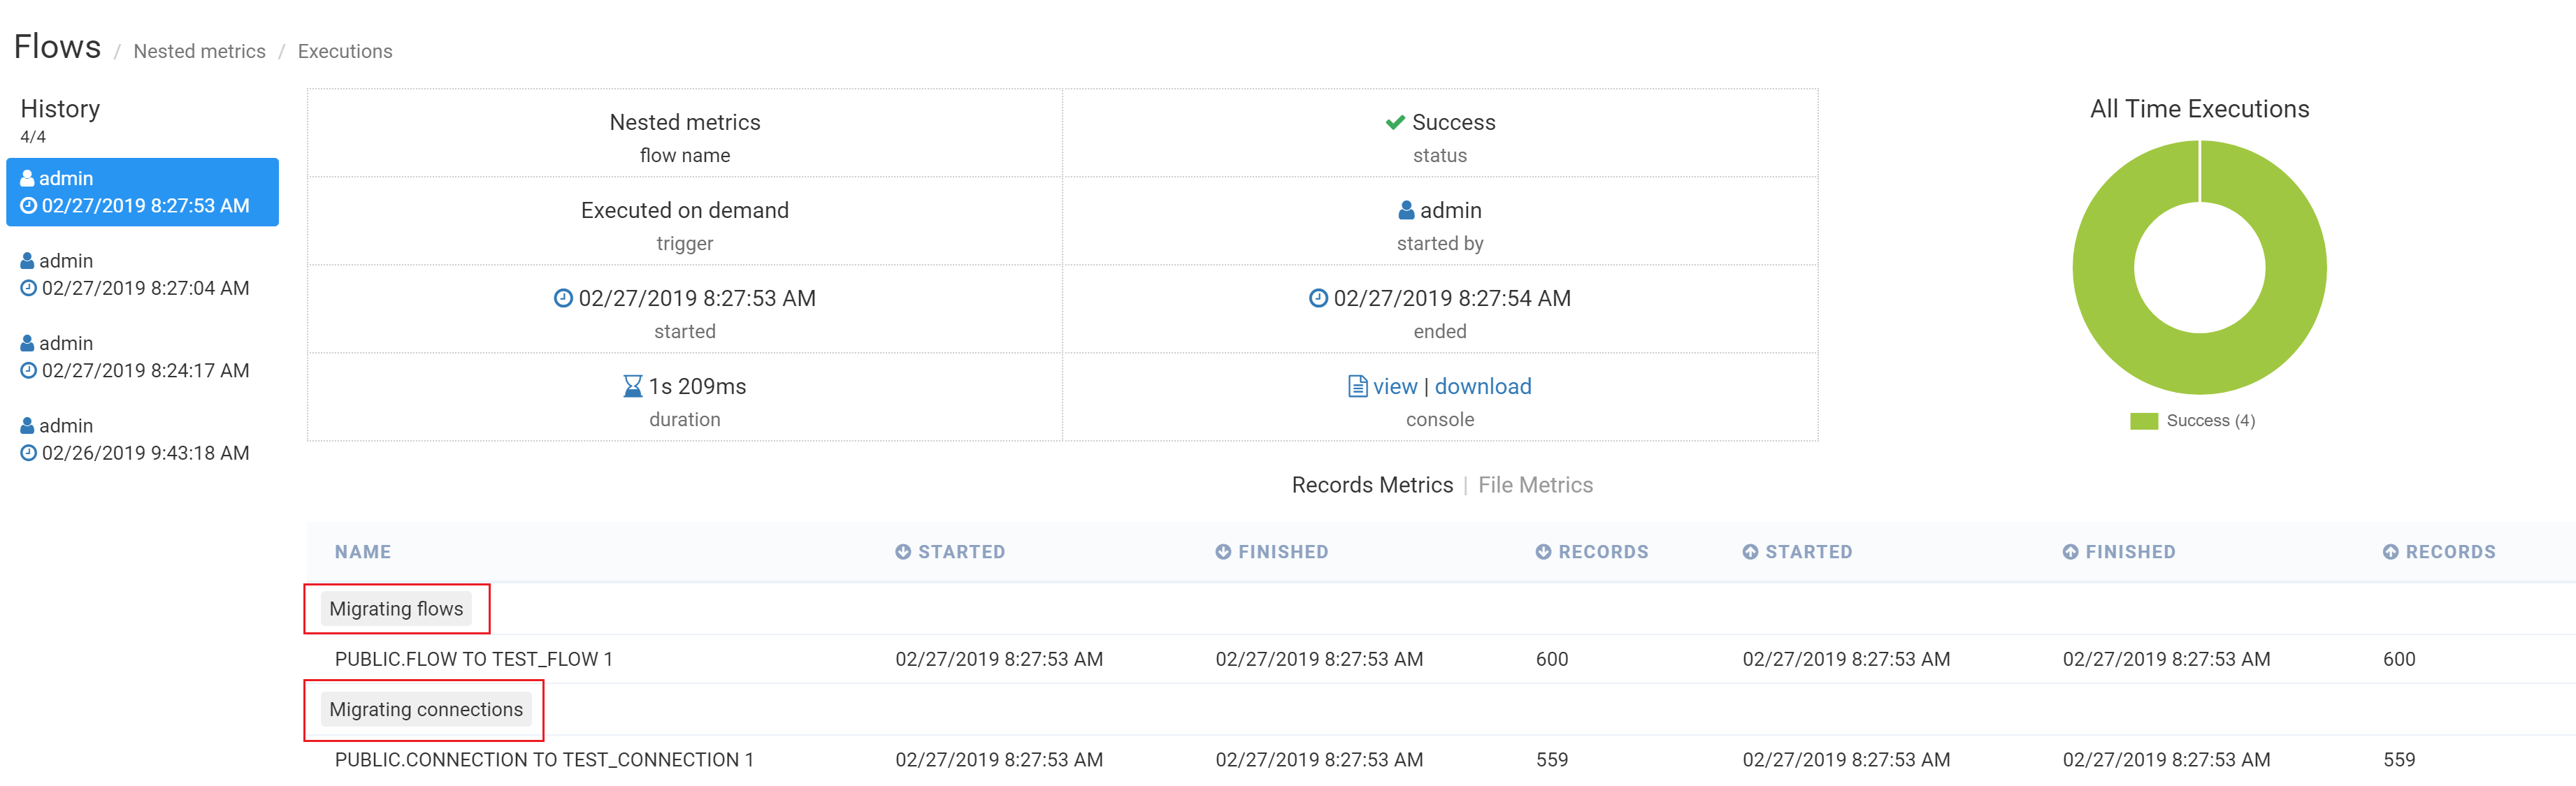Image resolution: width=2576 pixels, height=786 pixels.
Task: Click the 1s 209ms duration value
Action: pos(697,386)
